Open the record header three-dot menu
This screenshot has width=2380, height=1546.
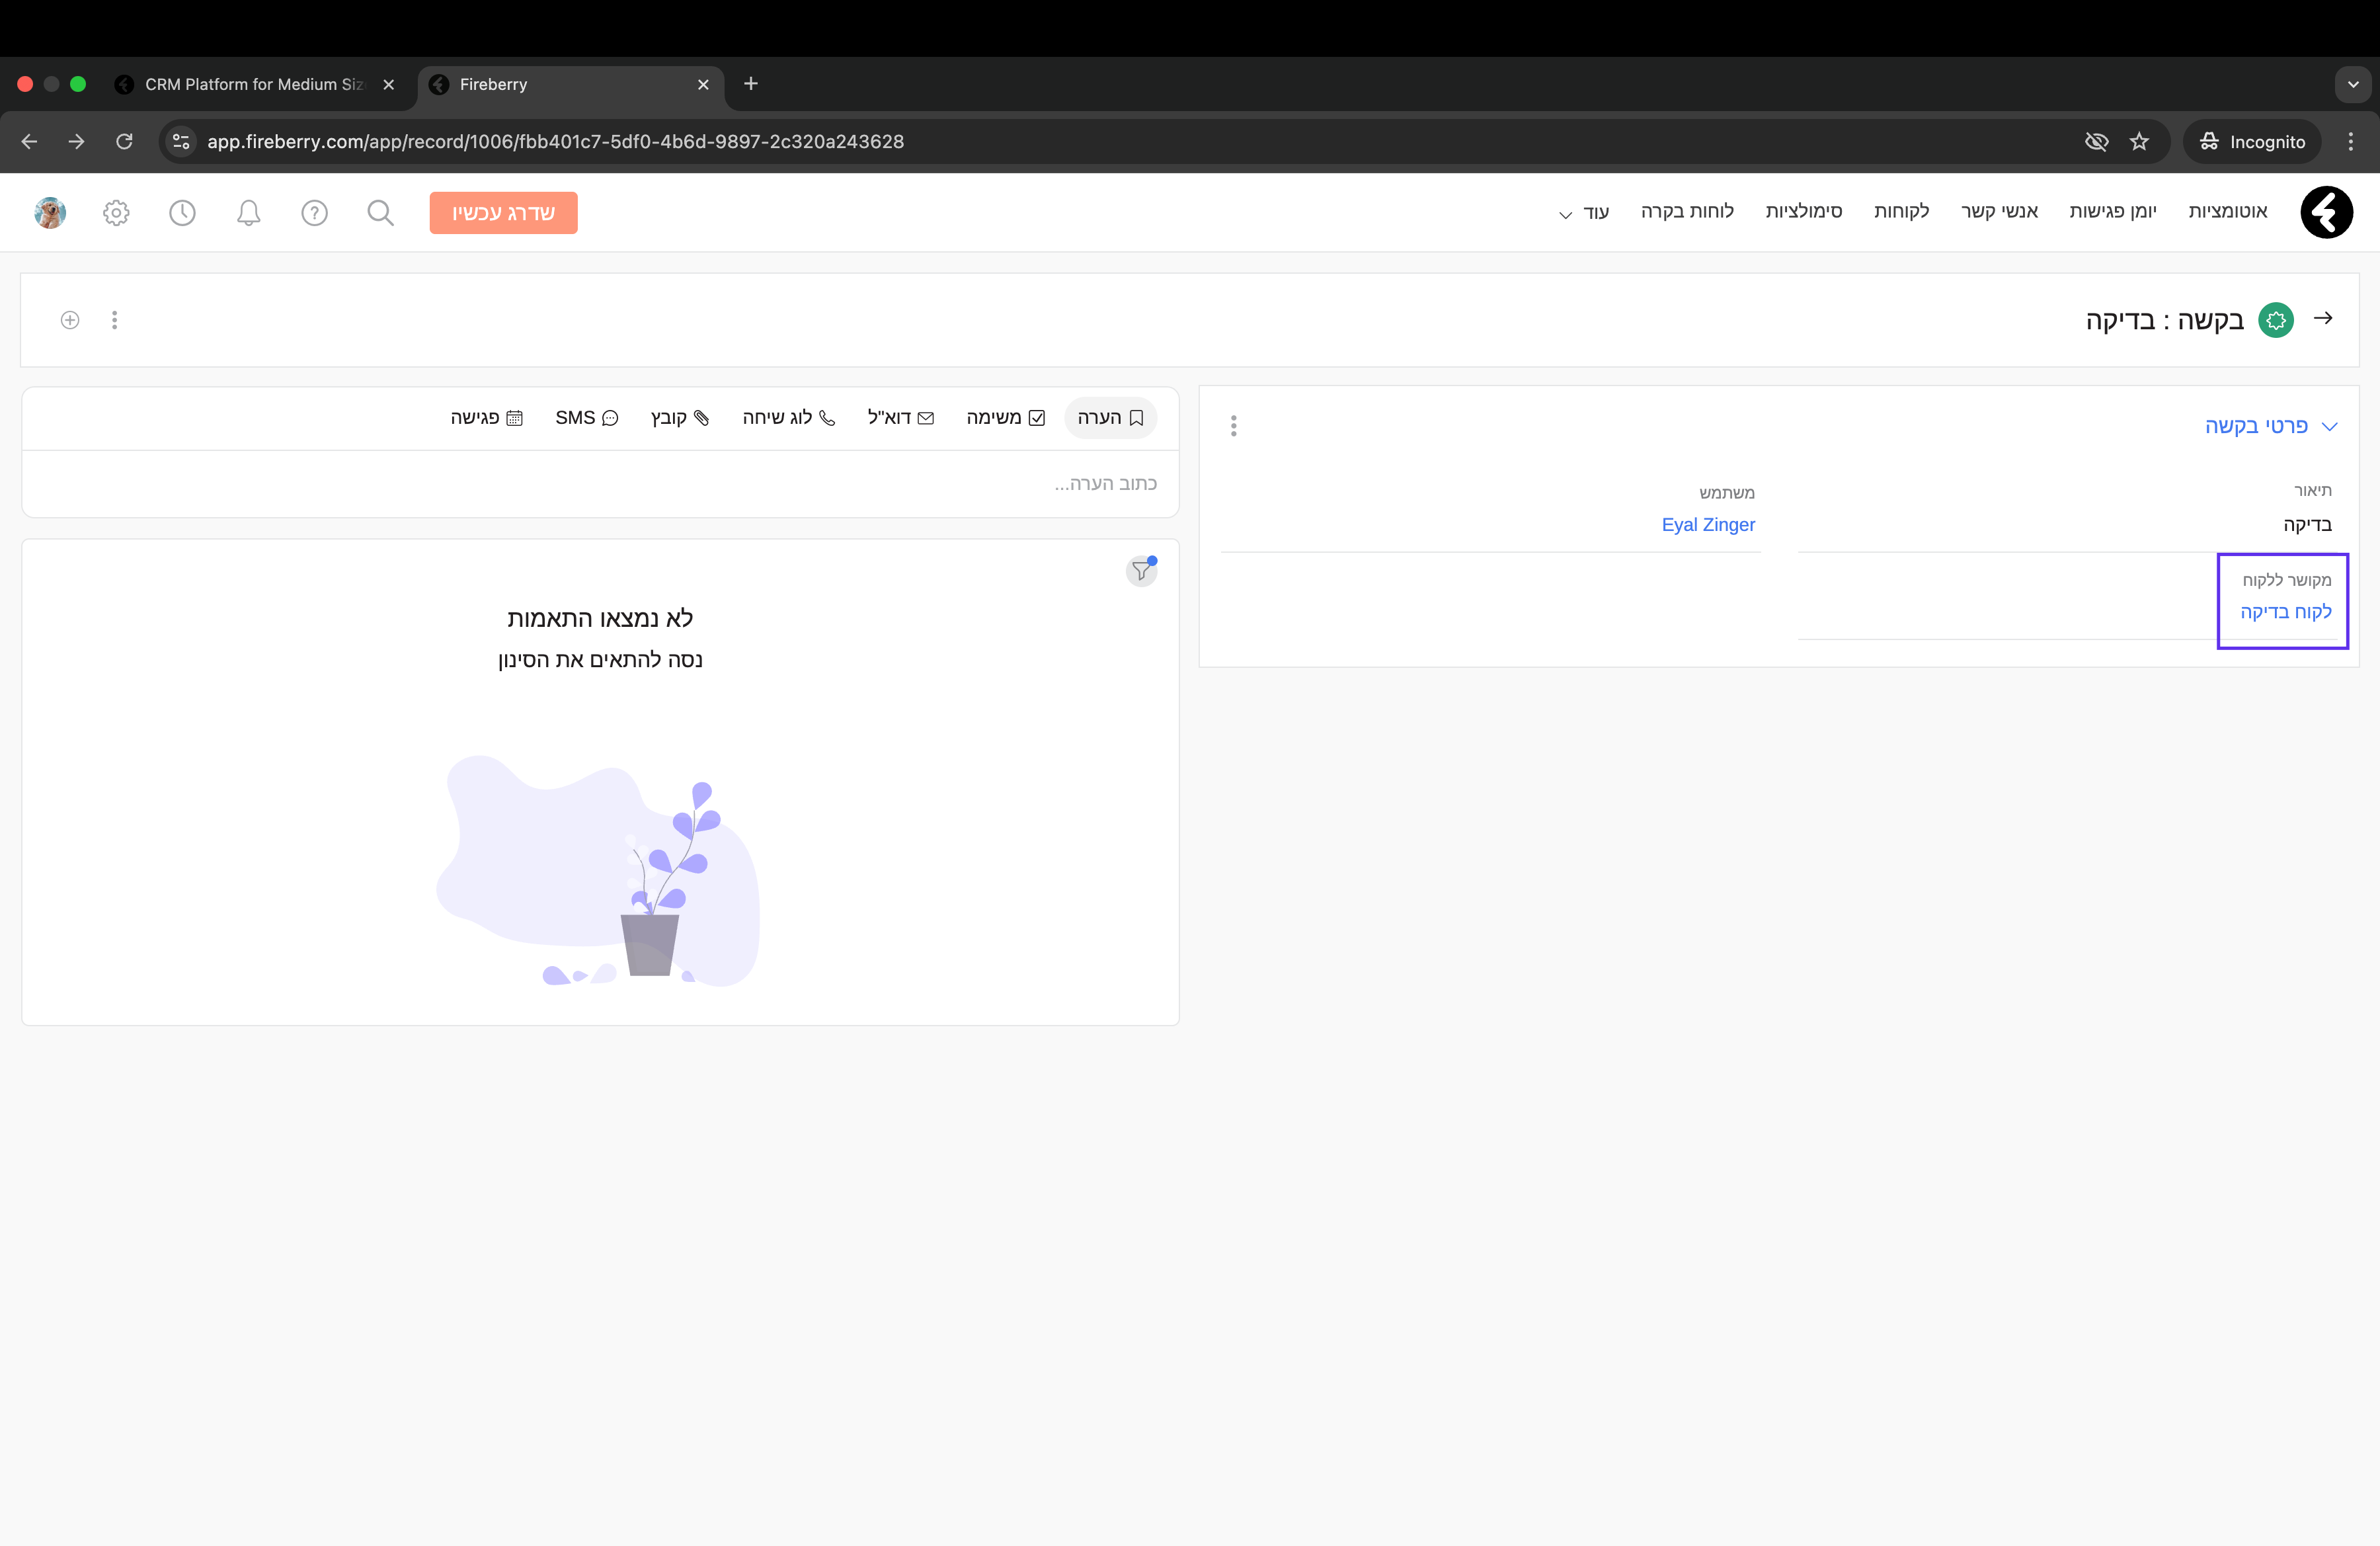tap(114, 320)
